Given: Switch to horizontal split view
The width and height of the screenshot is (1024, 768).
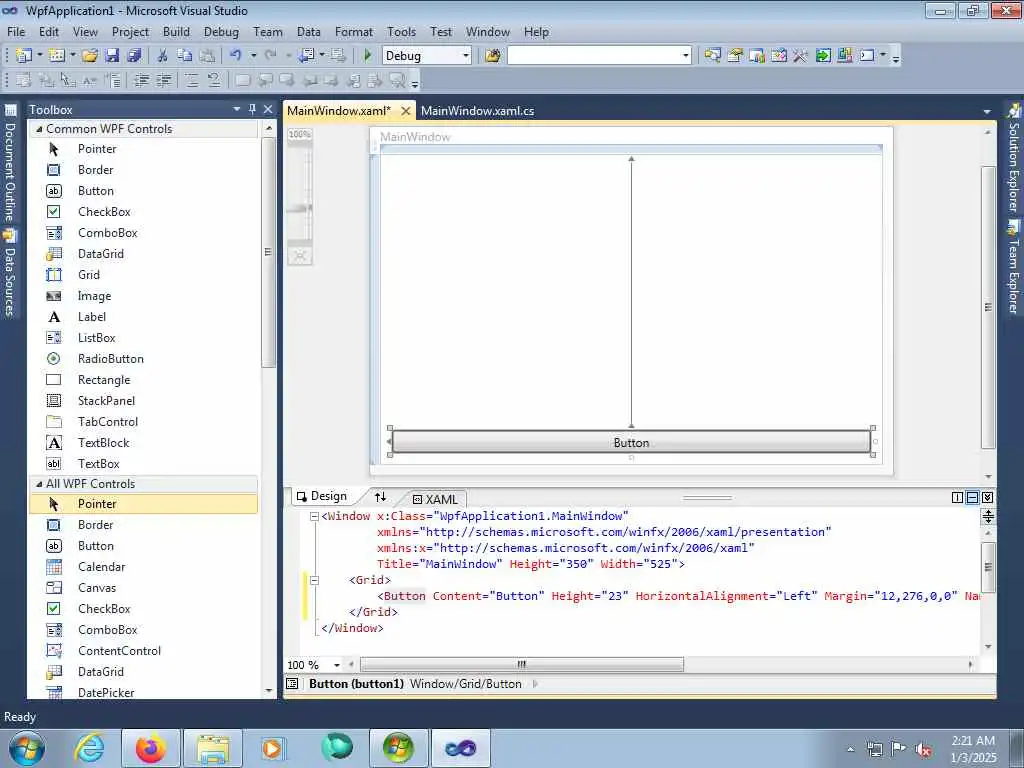Looking at the screenshot, I should click(x=972, y=498).
